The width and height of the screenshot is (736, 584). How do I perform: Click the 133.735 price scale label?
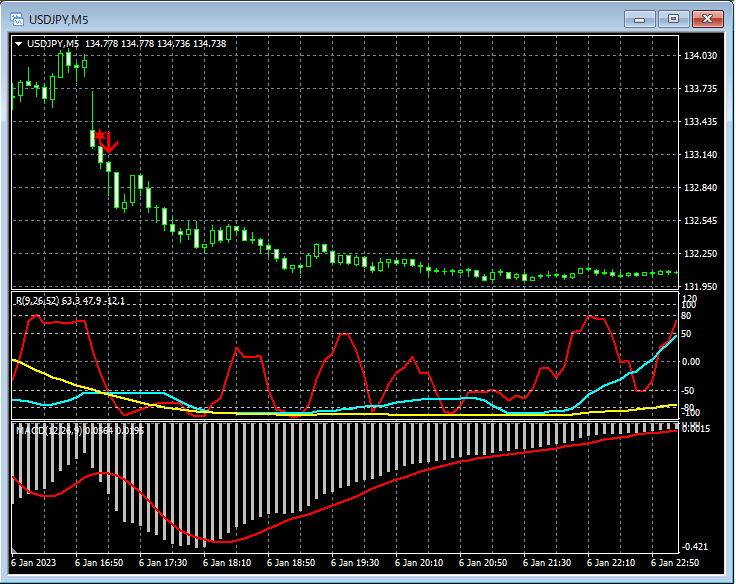pyautogui.click(x=700, y=89)
